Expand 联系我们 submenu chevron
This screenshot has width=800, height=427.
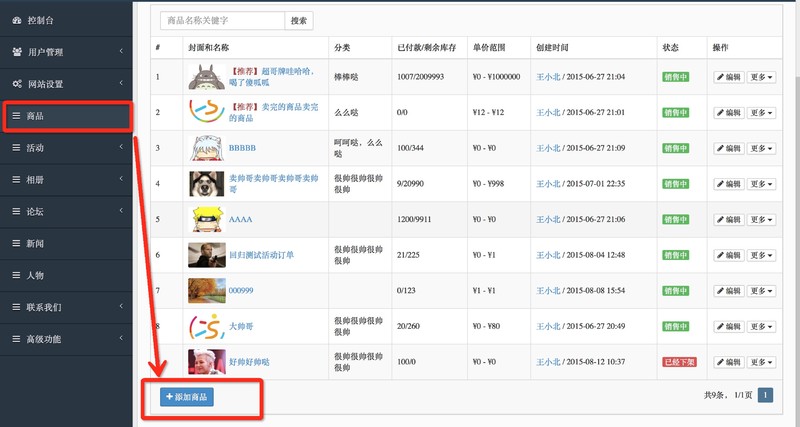point(121,306)
